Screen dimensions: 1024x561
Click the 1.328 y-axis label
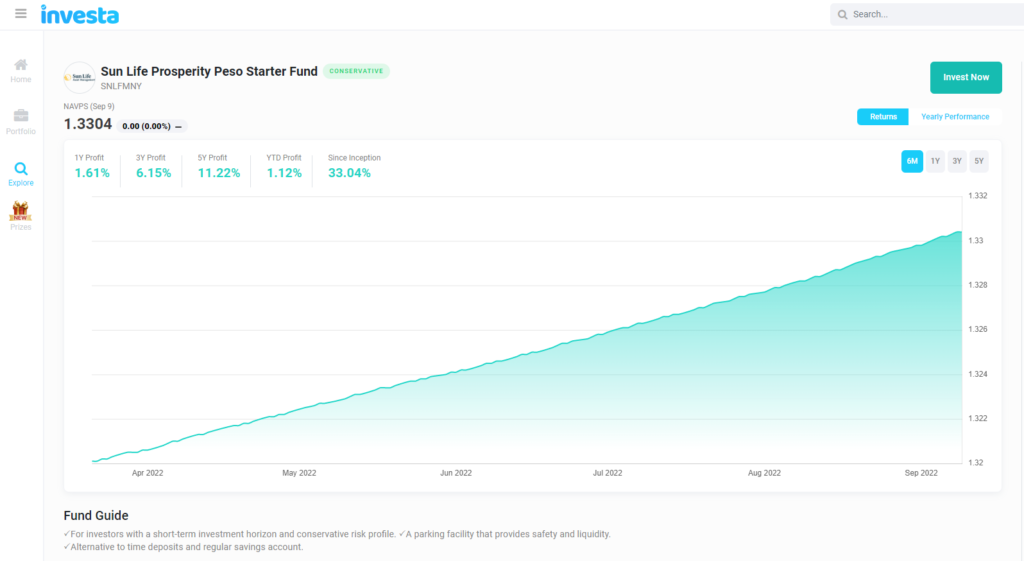(x=978, y=285)
